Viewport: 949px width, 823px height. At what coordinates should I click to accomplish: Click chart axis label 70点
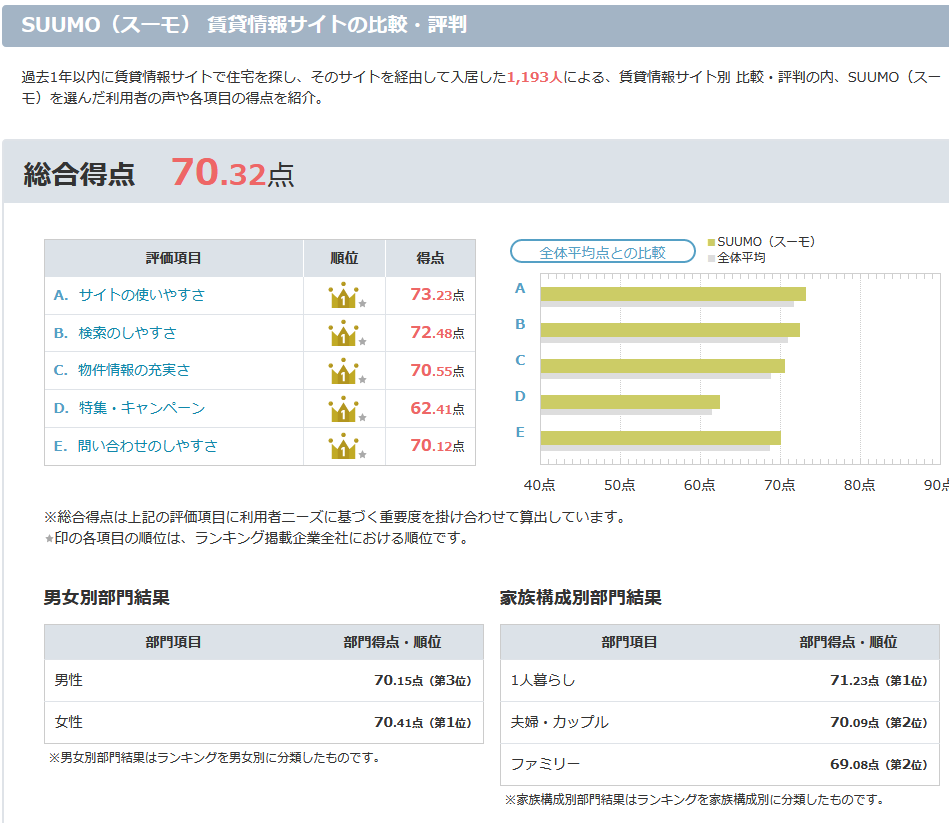point(780,485)
